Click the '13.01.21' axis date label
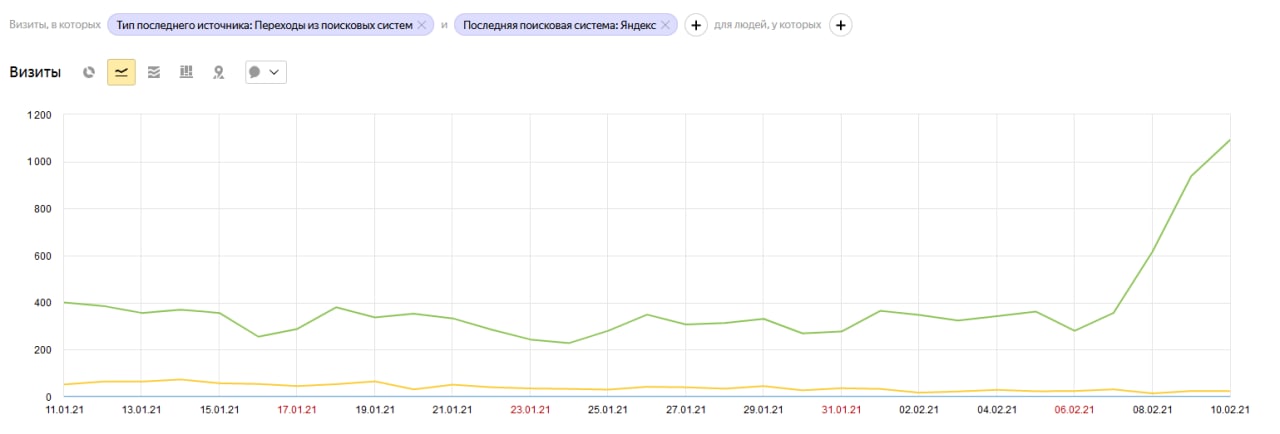1280x434 pixels. tap(141, 409)
